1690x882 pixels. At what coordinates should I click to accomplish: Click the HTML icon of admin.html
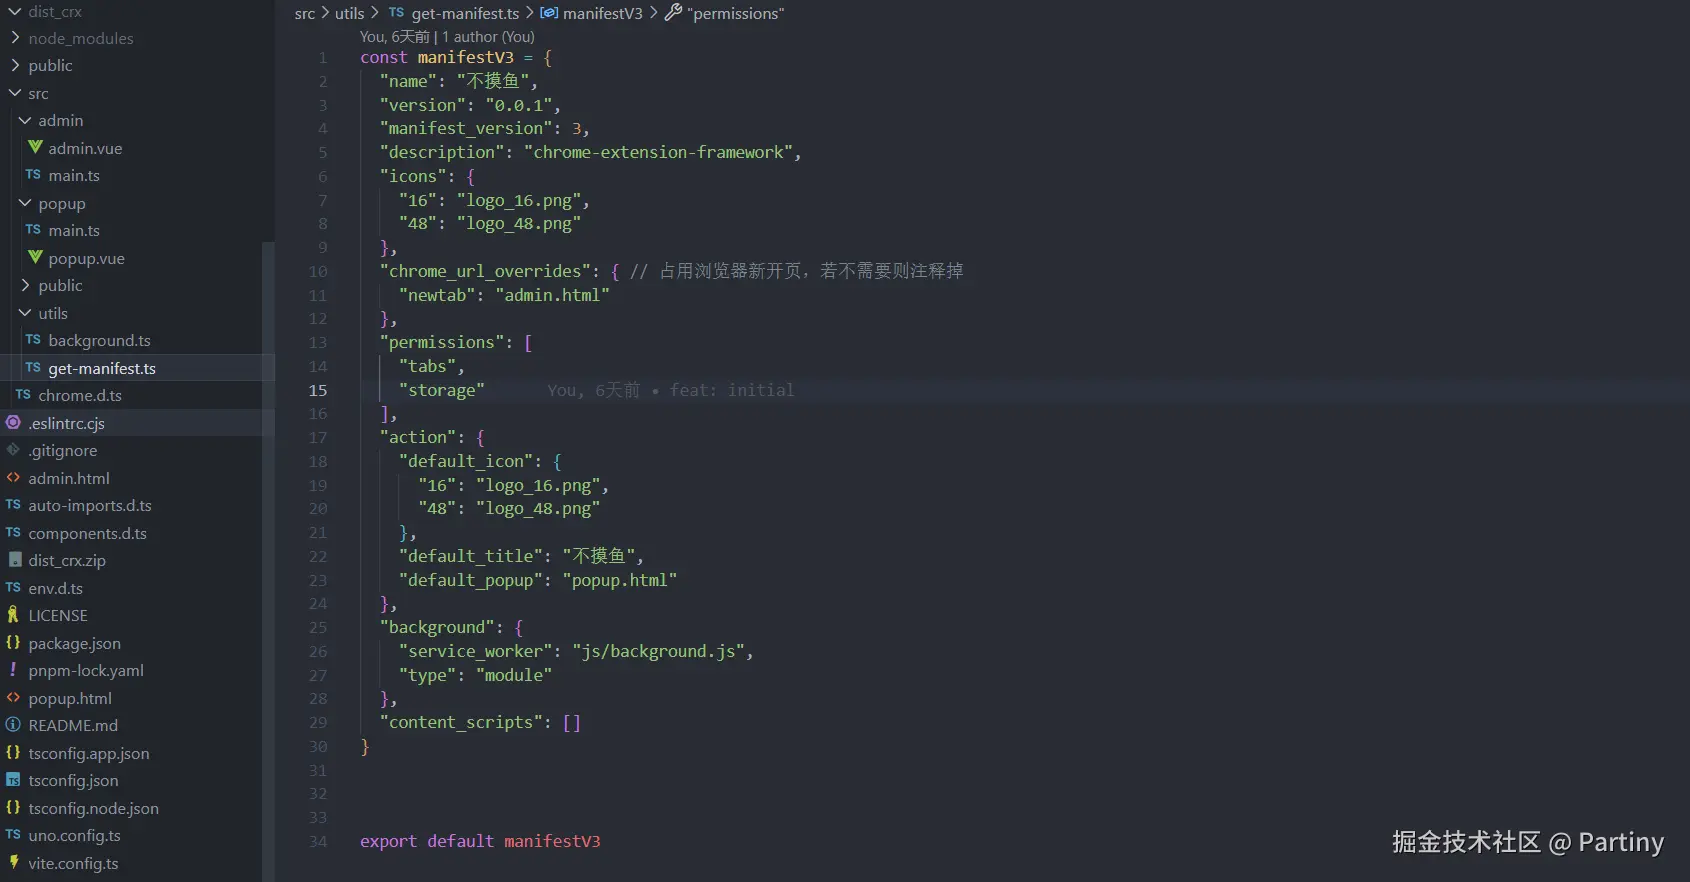pos(13,477)
